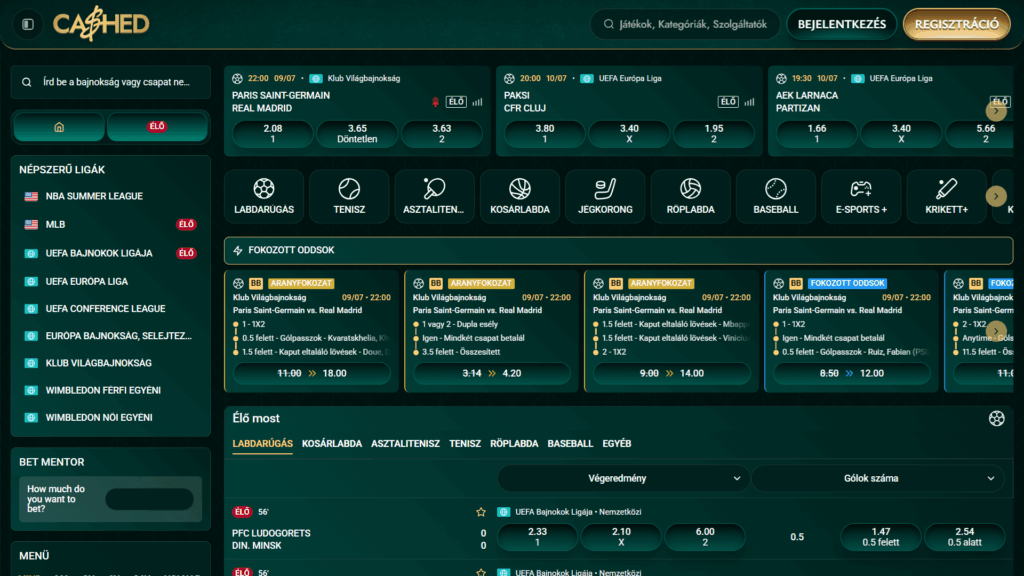Screen dimensions: 1024x576
Task: Switch to the ÉLŐ live view toggle
Action: click(x=157, y=127)
